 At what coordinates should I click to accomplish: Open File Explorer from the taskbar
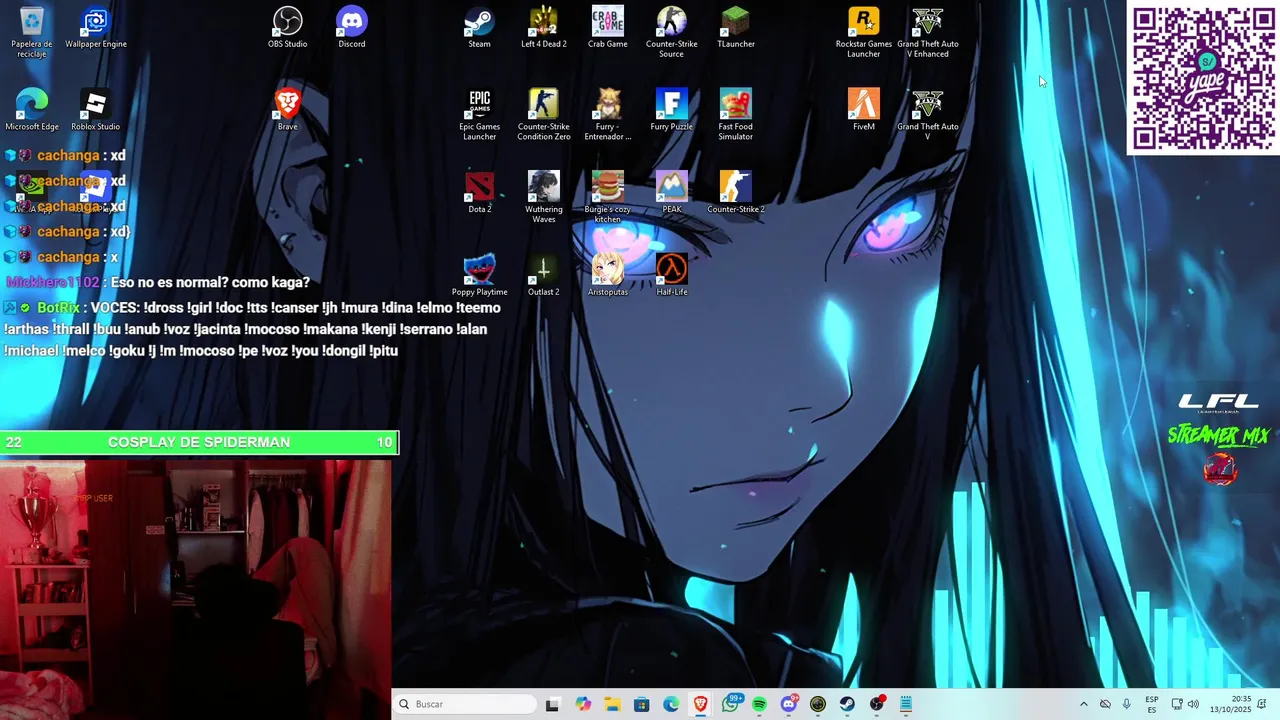click(612, 704)
